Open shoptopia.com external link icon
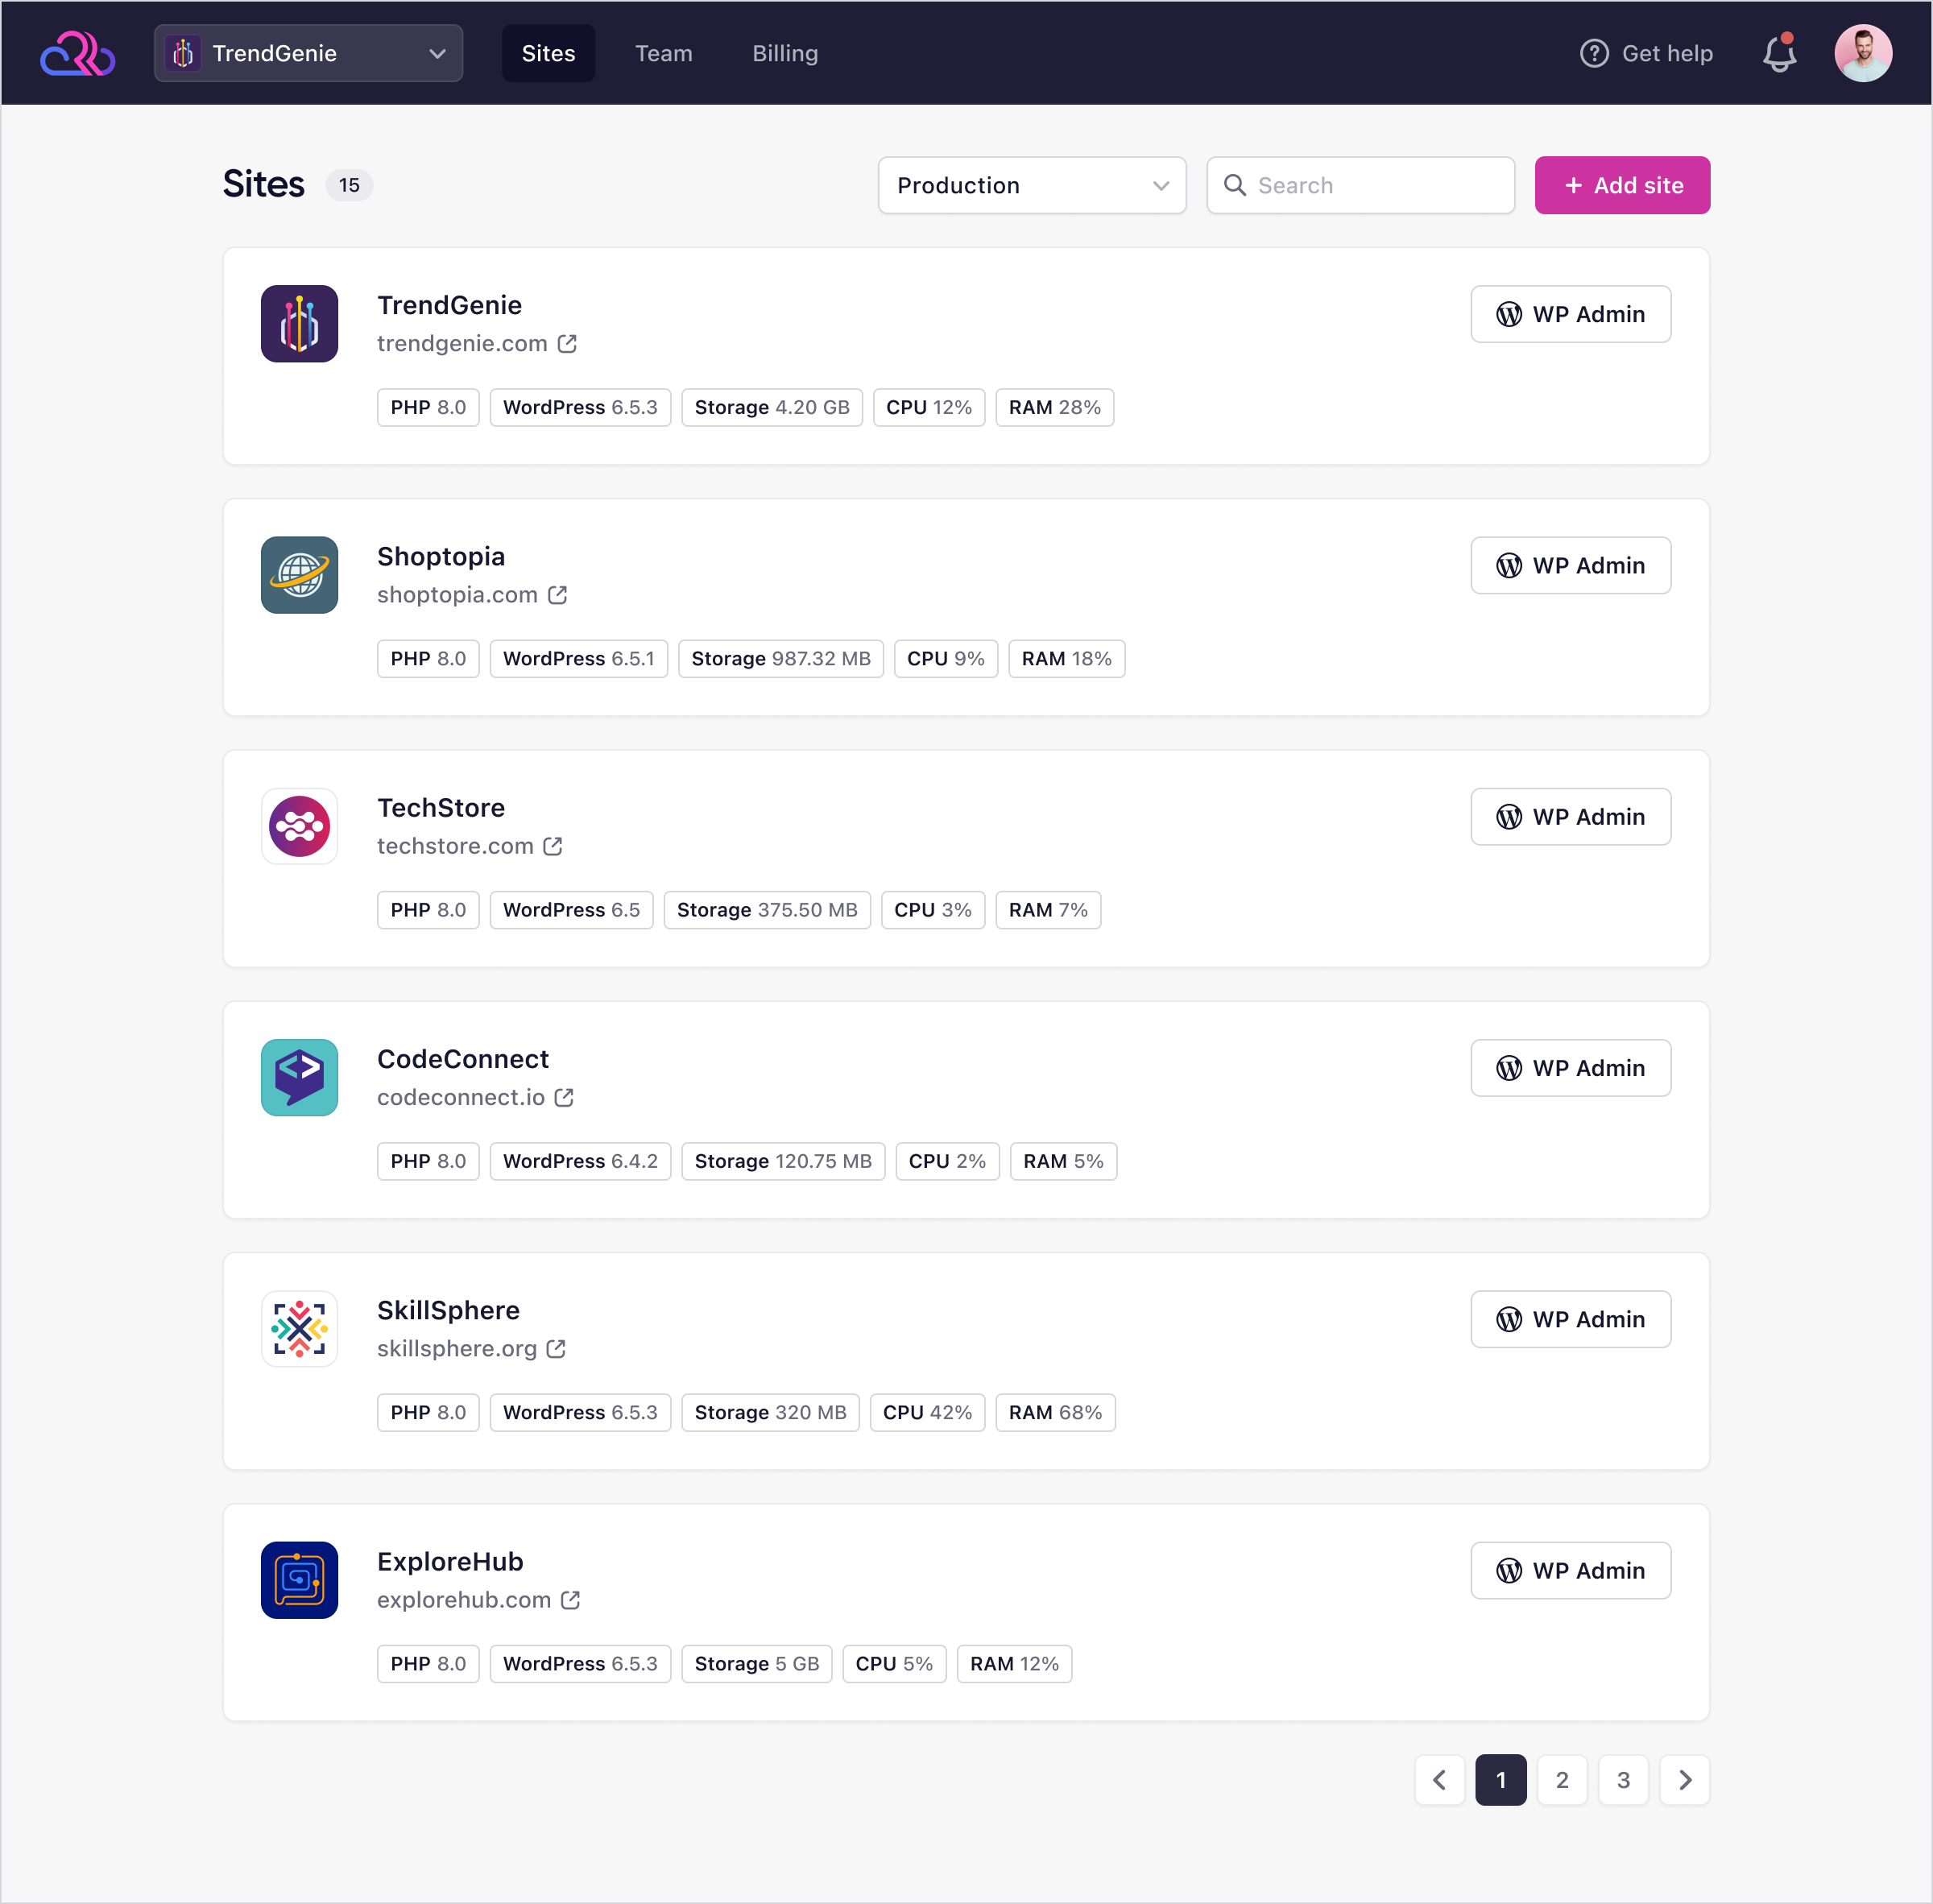1933x1904 pixels. pos(557,594)
